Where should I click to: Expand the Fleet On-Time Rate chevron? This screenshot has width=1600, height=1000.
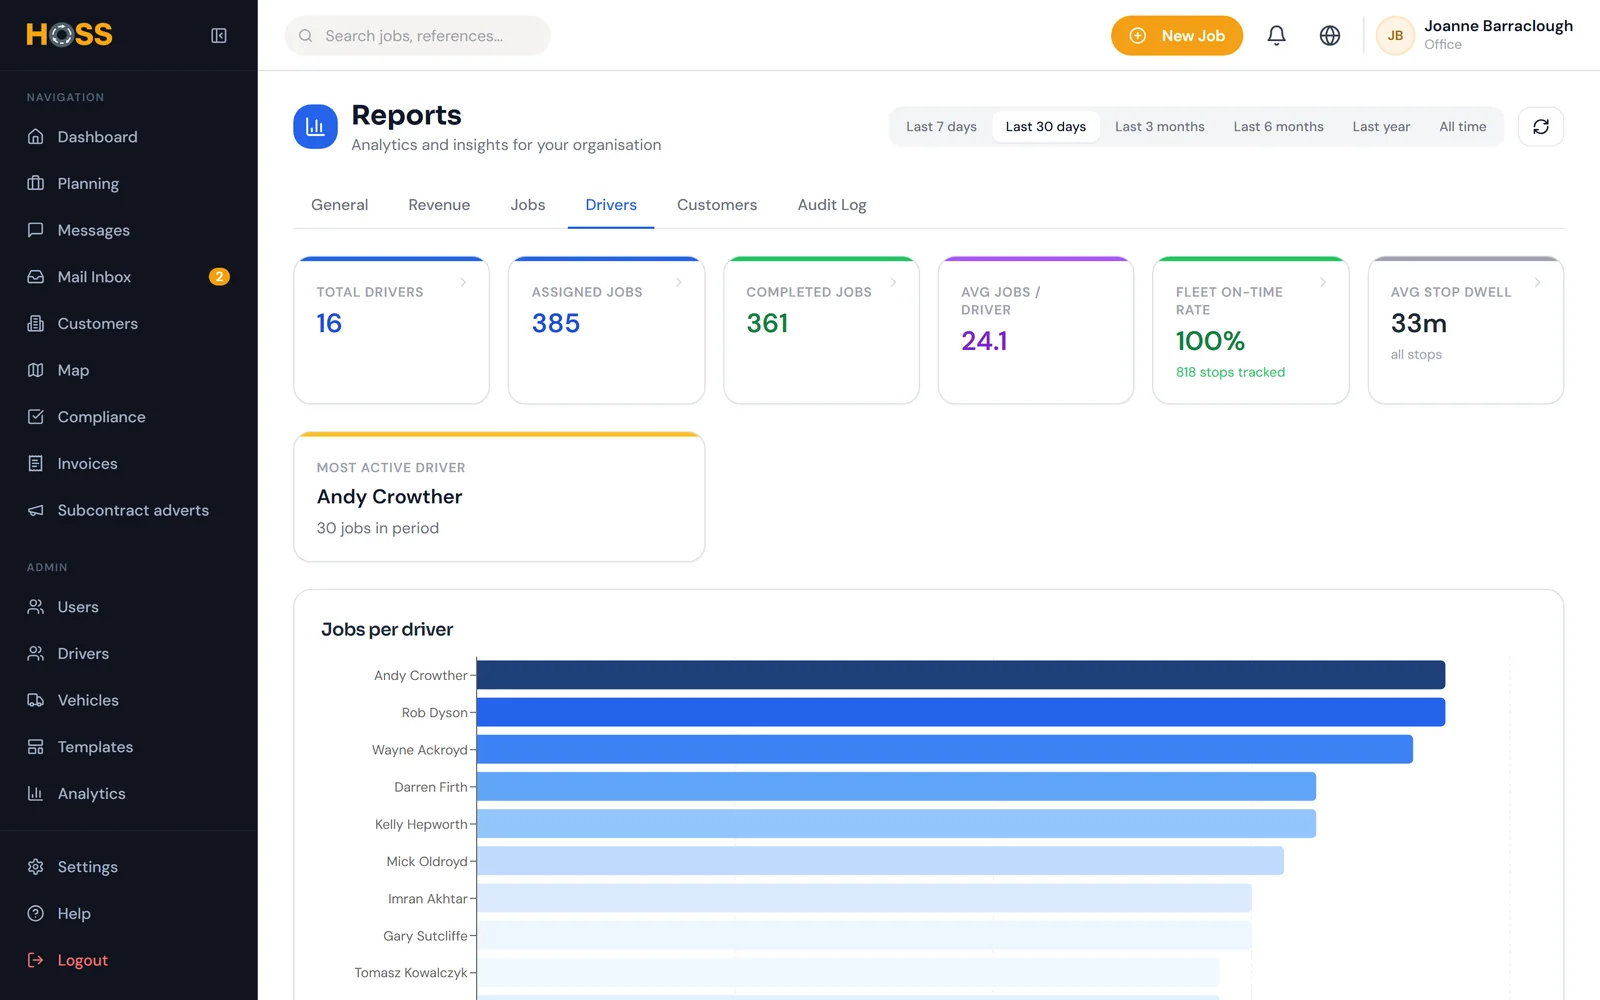pos(1323,283)
